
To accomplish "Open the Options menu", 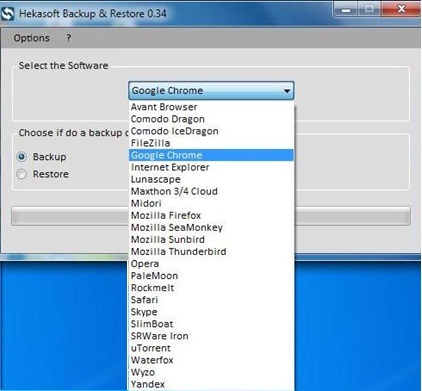I will click(x=31, y=38).
